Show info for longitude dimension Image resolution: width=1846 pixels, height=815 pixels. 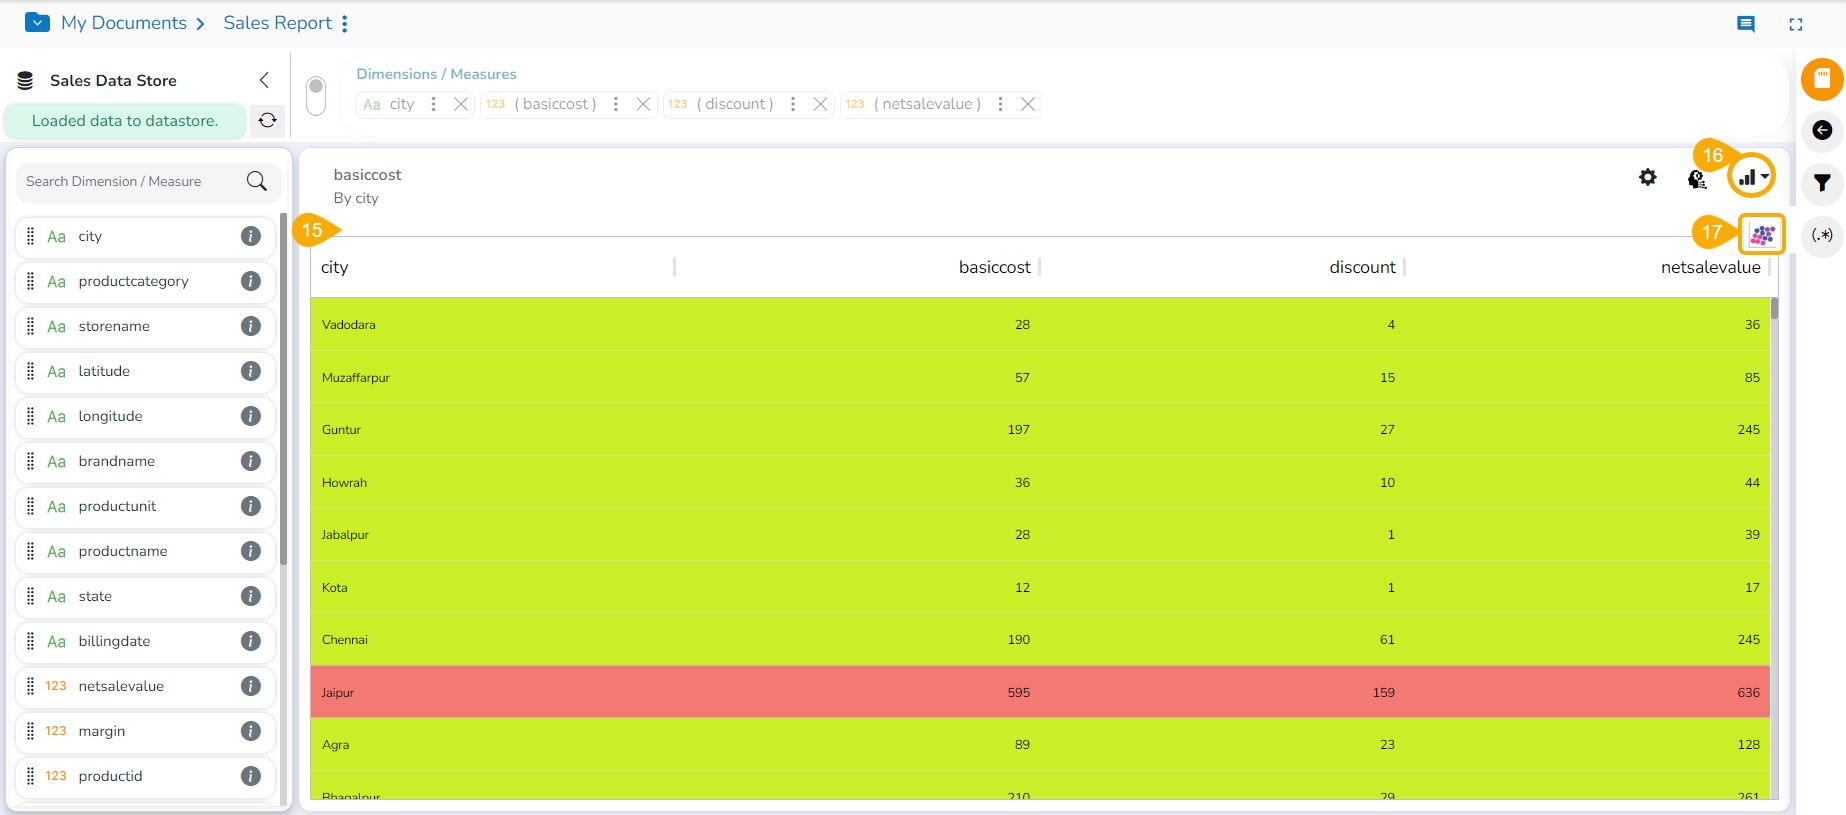[251, 416]
